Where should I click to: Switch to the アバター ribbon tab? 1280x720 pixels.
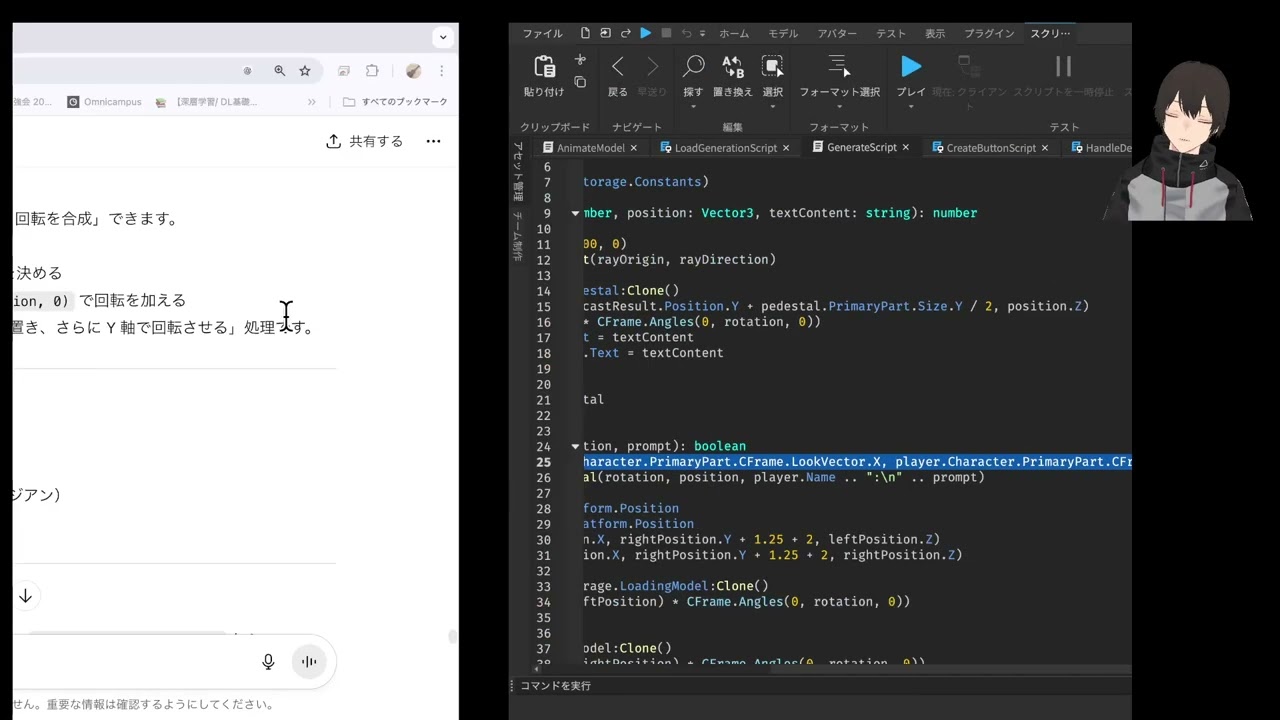pyautogui.click(x=837, y=33)
